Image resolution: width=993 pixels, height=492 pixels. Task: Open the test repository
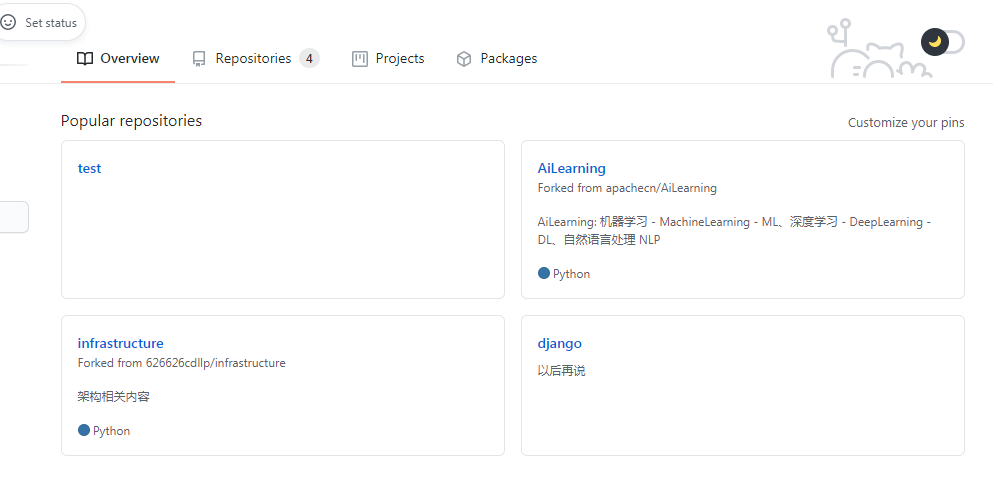click(x=89, y=168)
